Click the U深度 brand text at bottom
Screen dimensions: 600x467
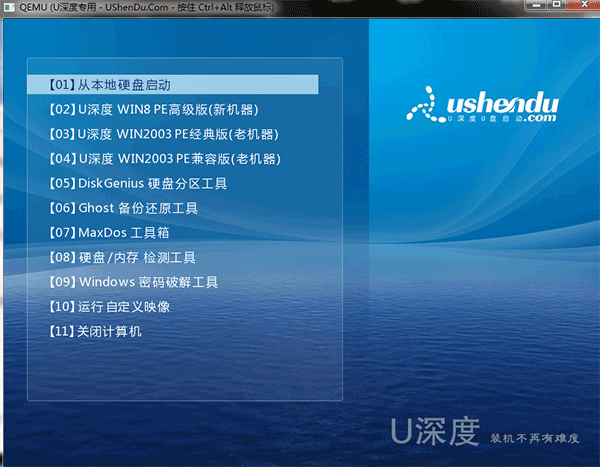coord(434,431)
